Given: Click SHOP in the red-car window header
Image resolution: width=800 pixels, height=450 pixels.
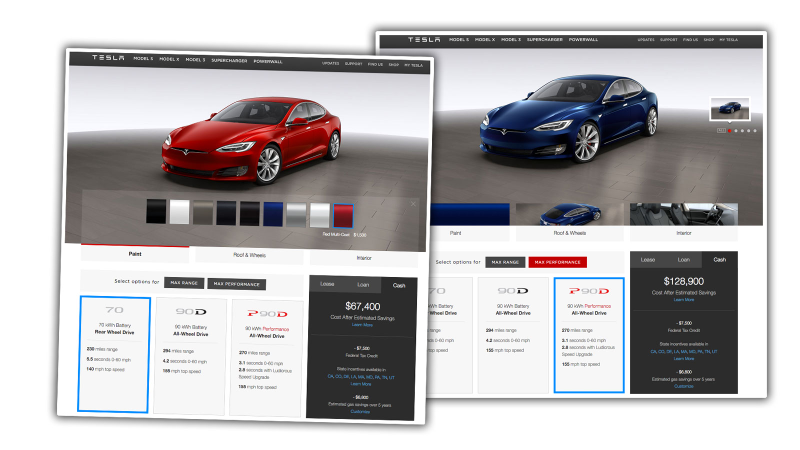Looking at the screenshot, I should pos(393,65).
